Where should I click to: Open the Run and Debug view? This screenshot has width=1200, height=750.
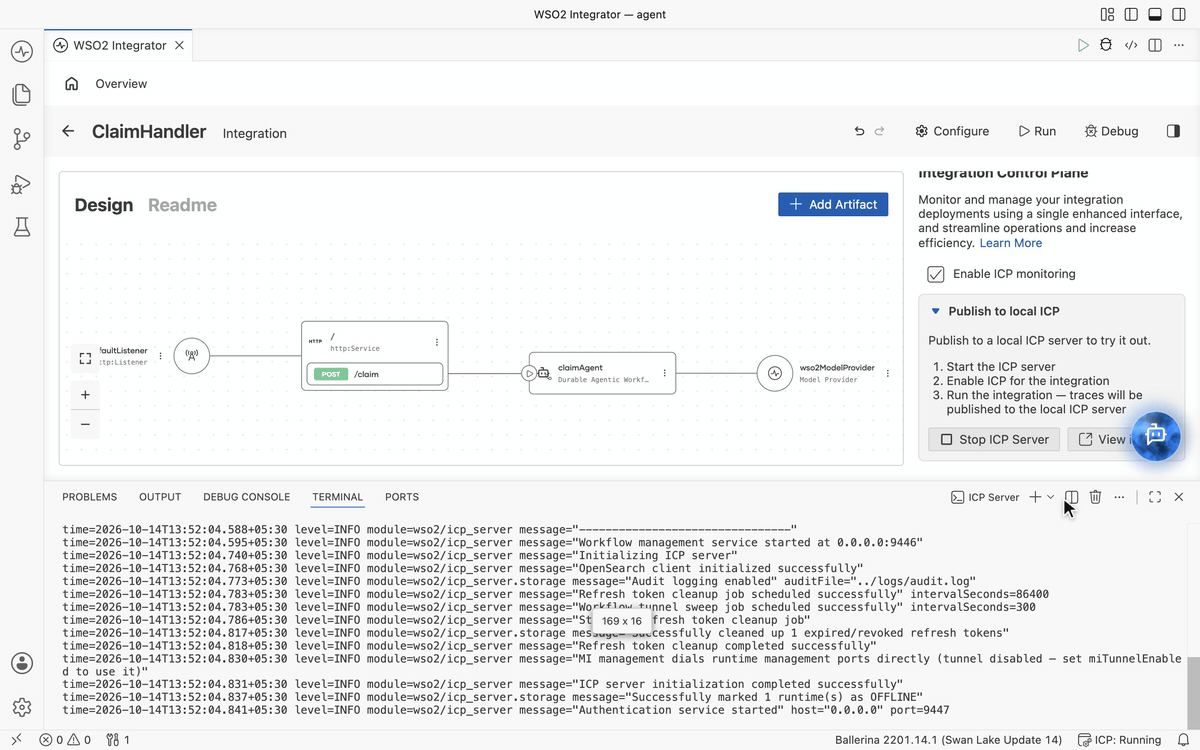click(x=22, y=184)
